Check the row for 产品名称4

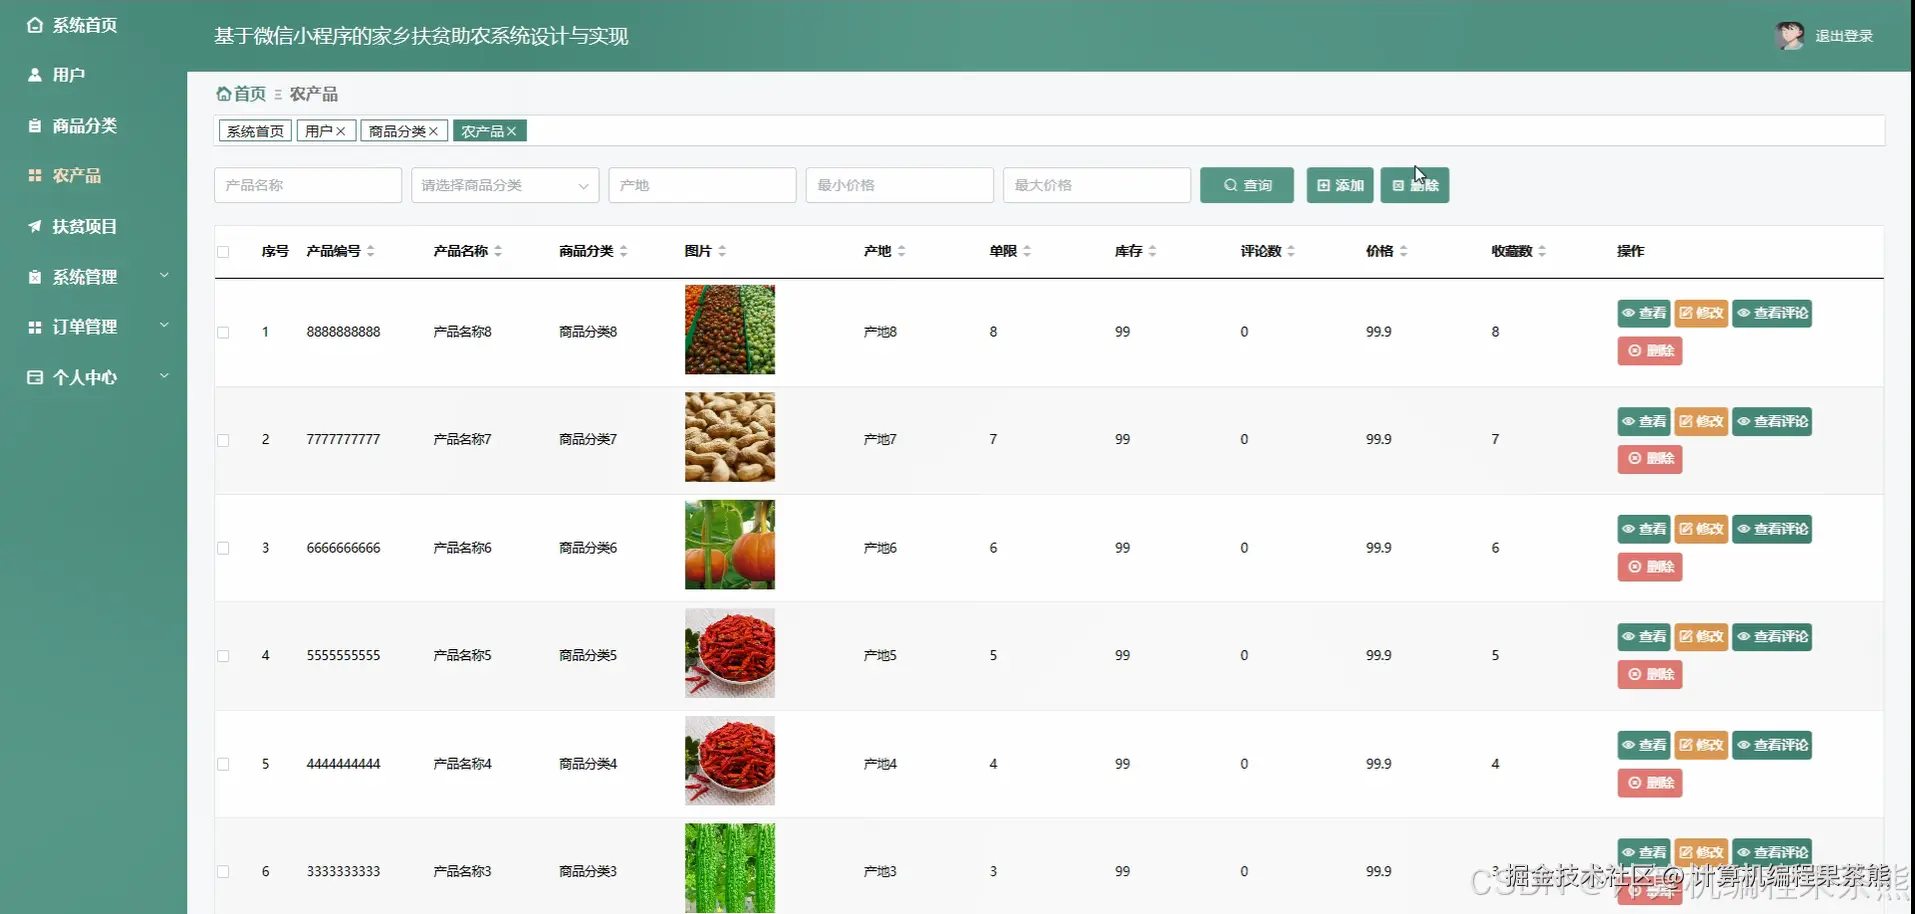click(x=223, y=764)
